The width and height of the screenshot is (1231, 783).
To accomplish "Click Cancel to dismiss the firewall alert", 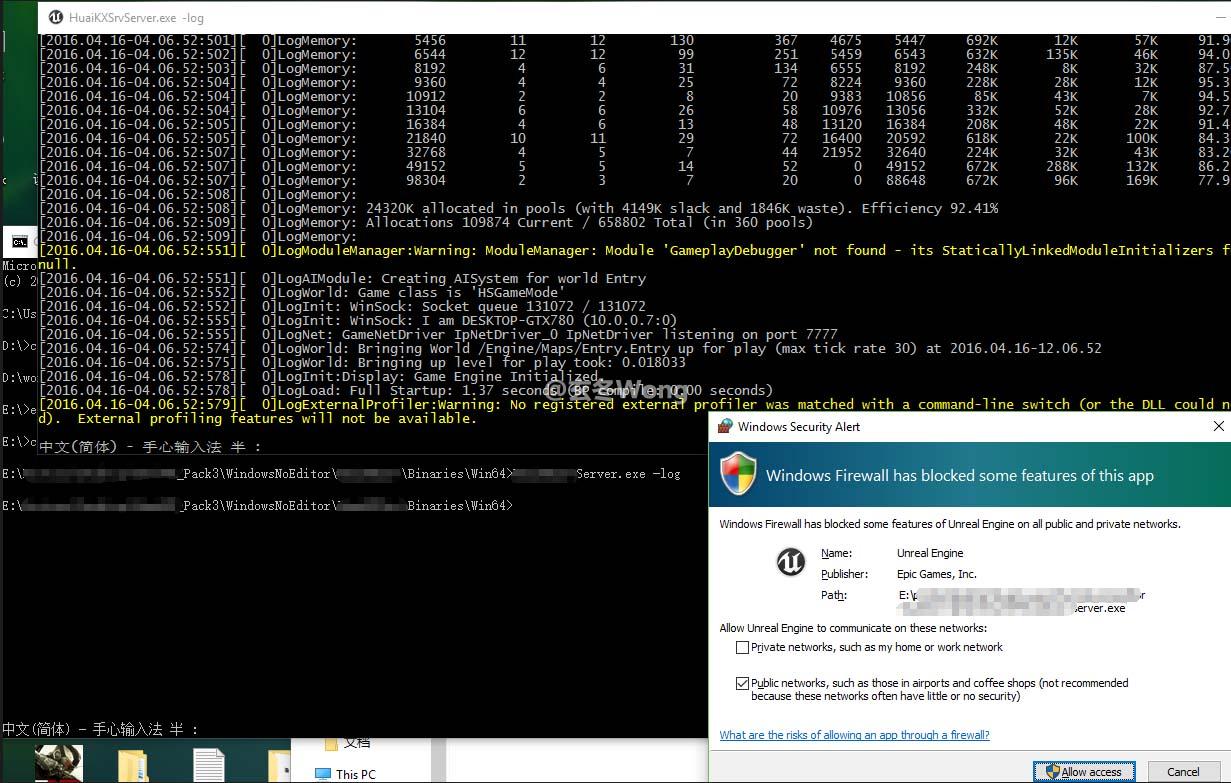I will click(x=1184, y=772).
